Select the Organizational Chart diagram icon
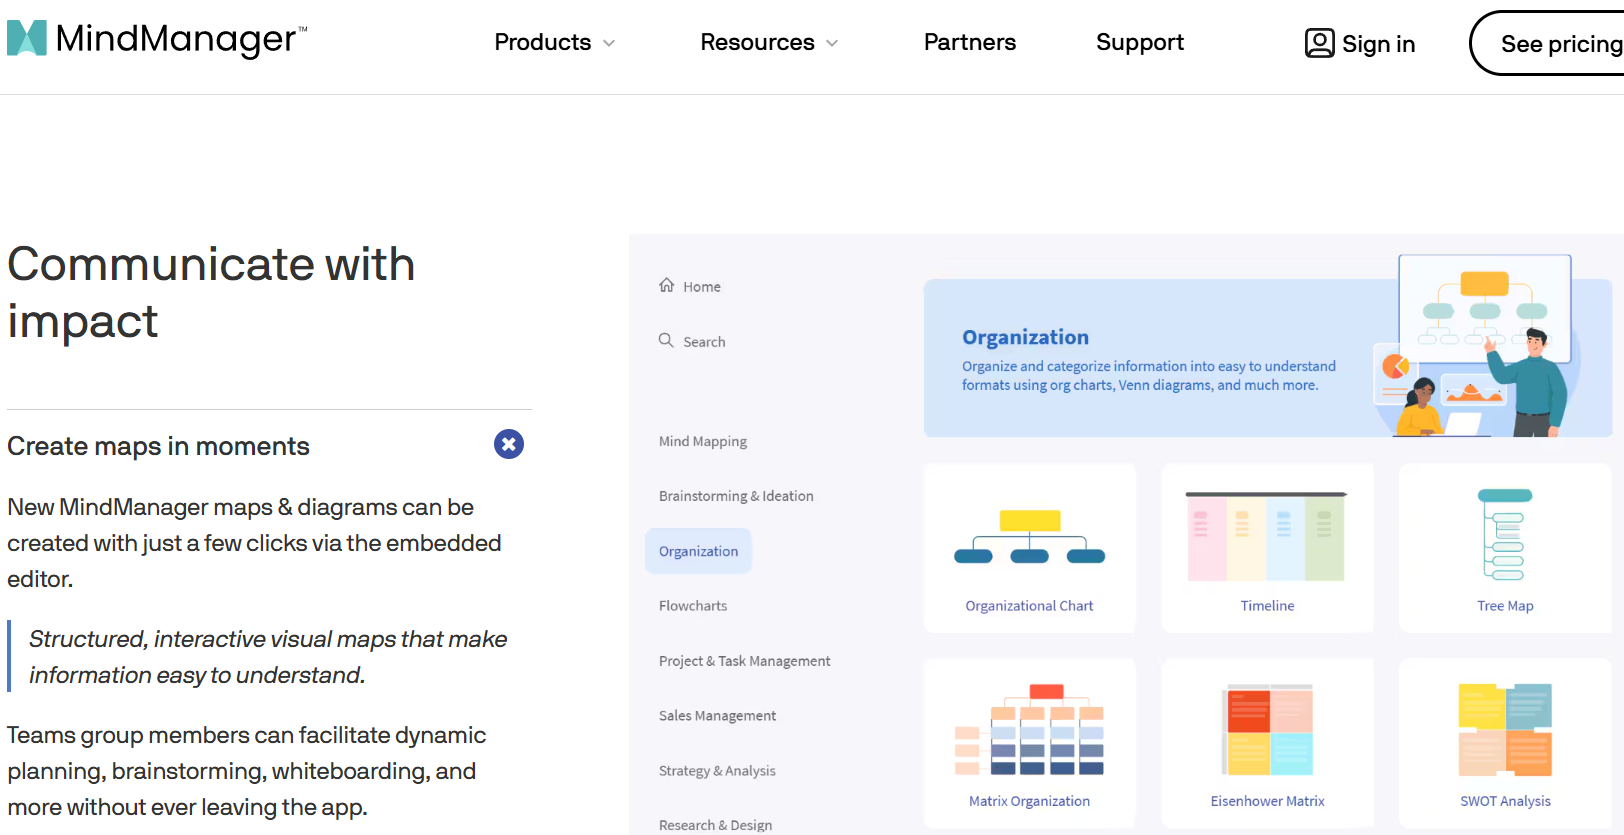Viewport: 1624px width, 835px height. coord(1030,537)
